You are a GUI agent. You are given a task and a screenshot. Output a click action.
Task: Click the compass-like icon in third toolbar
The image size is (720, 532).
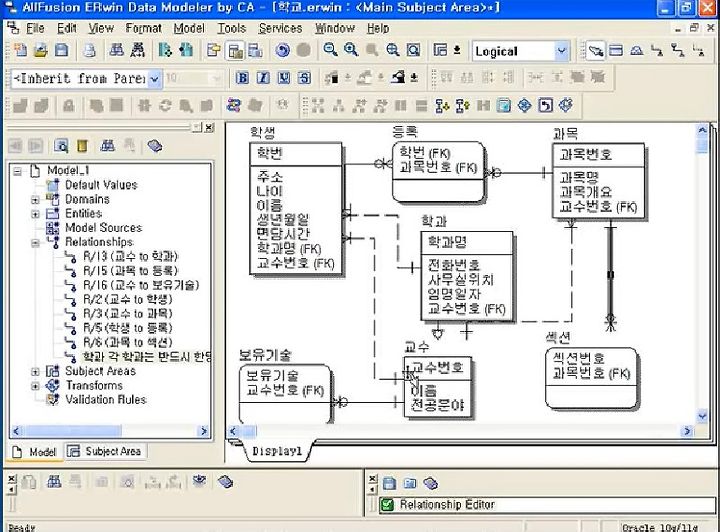pos(524,106)
